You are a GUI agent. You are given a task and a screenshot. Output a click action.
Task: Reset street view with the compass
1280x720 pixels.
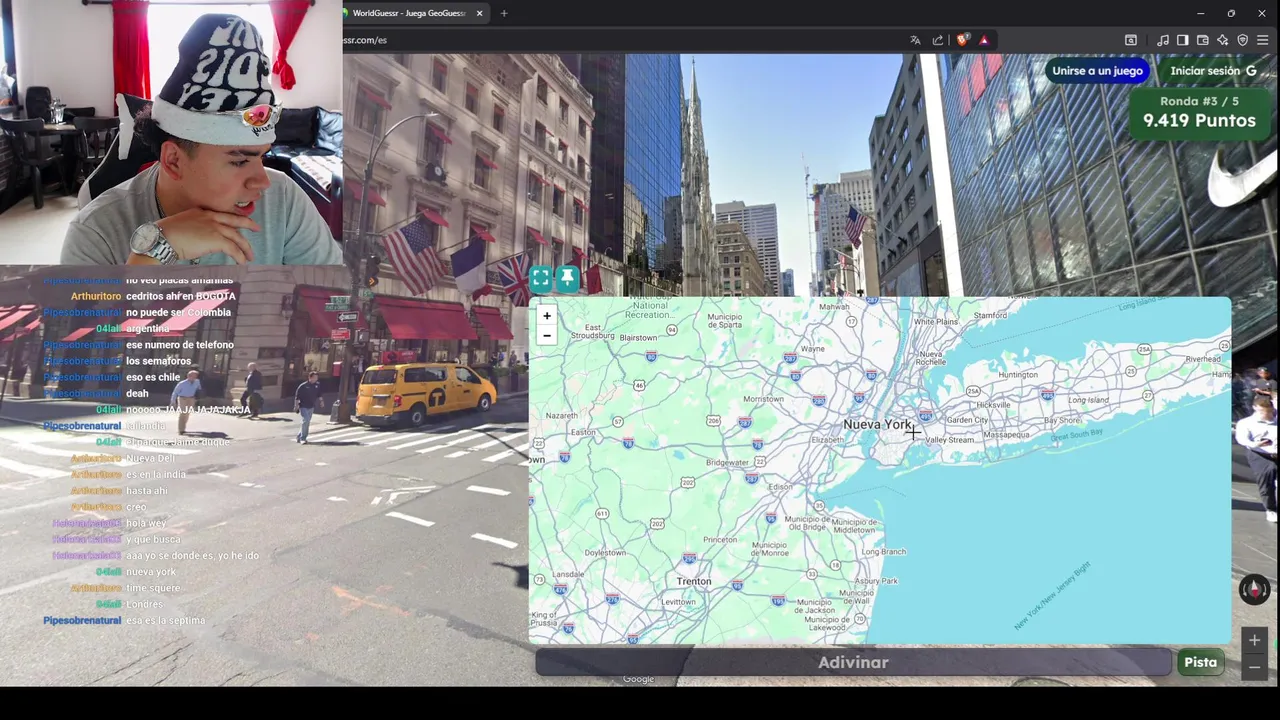pyautogui.click(x=1254, y=589)
